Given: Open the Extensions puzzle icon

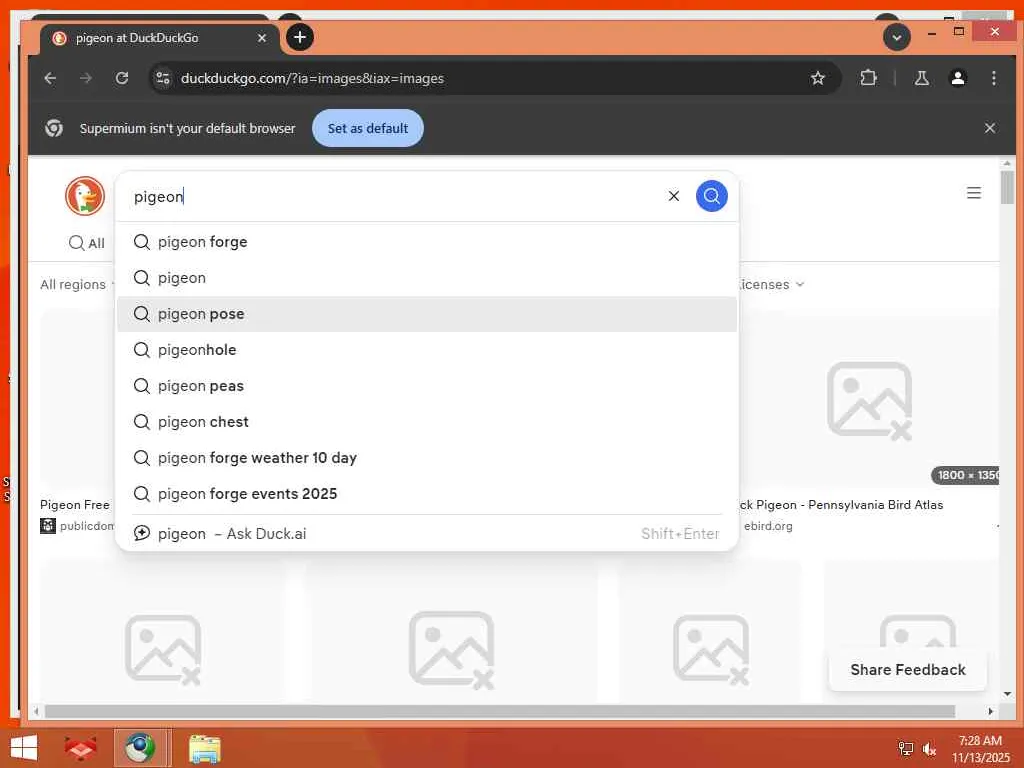Looking at the screenshot, I should tap(868, 78).
